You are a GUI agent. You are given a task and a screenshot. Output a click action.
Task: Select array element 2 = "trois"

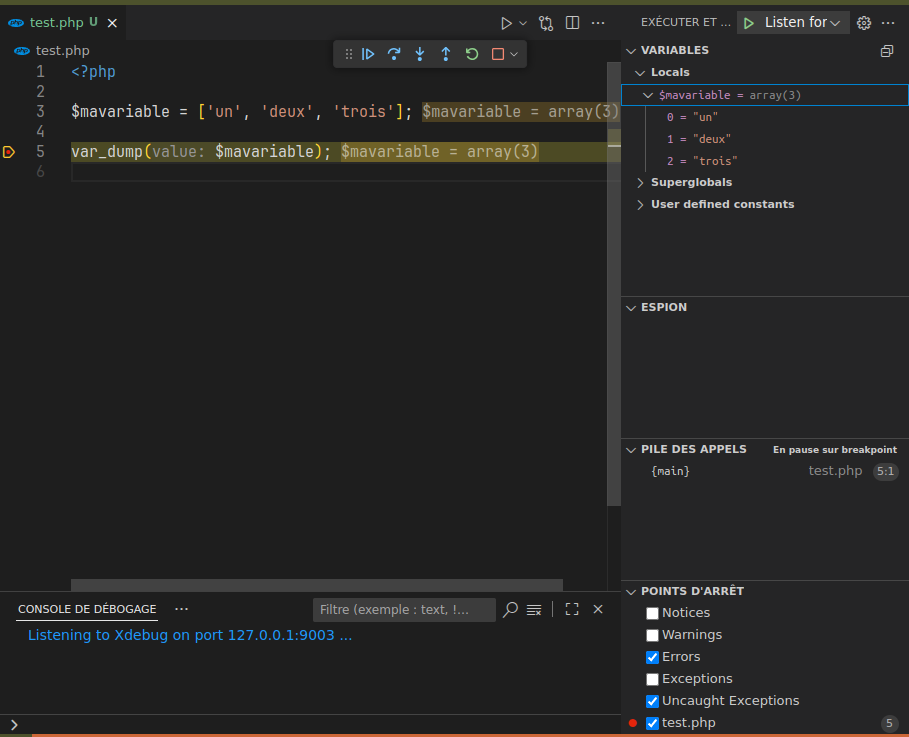765,161
